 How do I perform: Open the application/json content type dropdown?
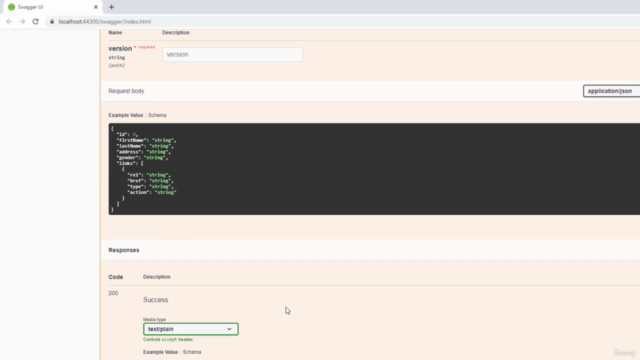pyautogui.click(x=611, y=91)
